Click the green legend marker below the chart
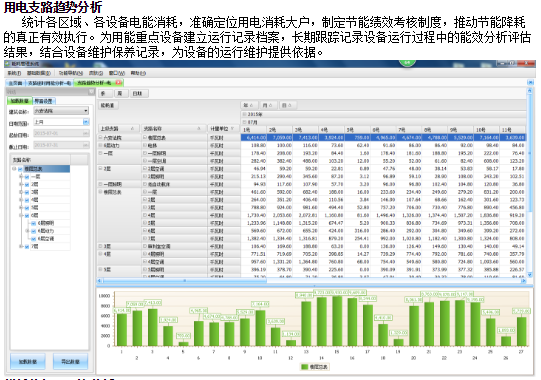This screenshot has width=541, height=380. coord(304,367)
